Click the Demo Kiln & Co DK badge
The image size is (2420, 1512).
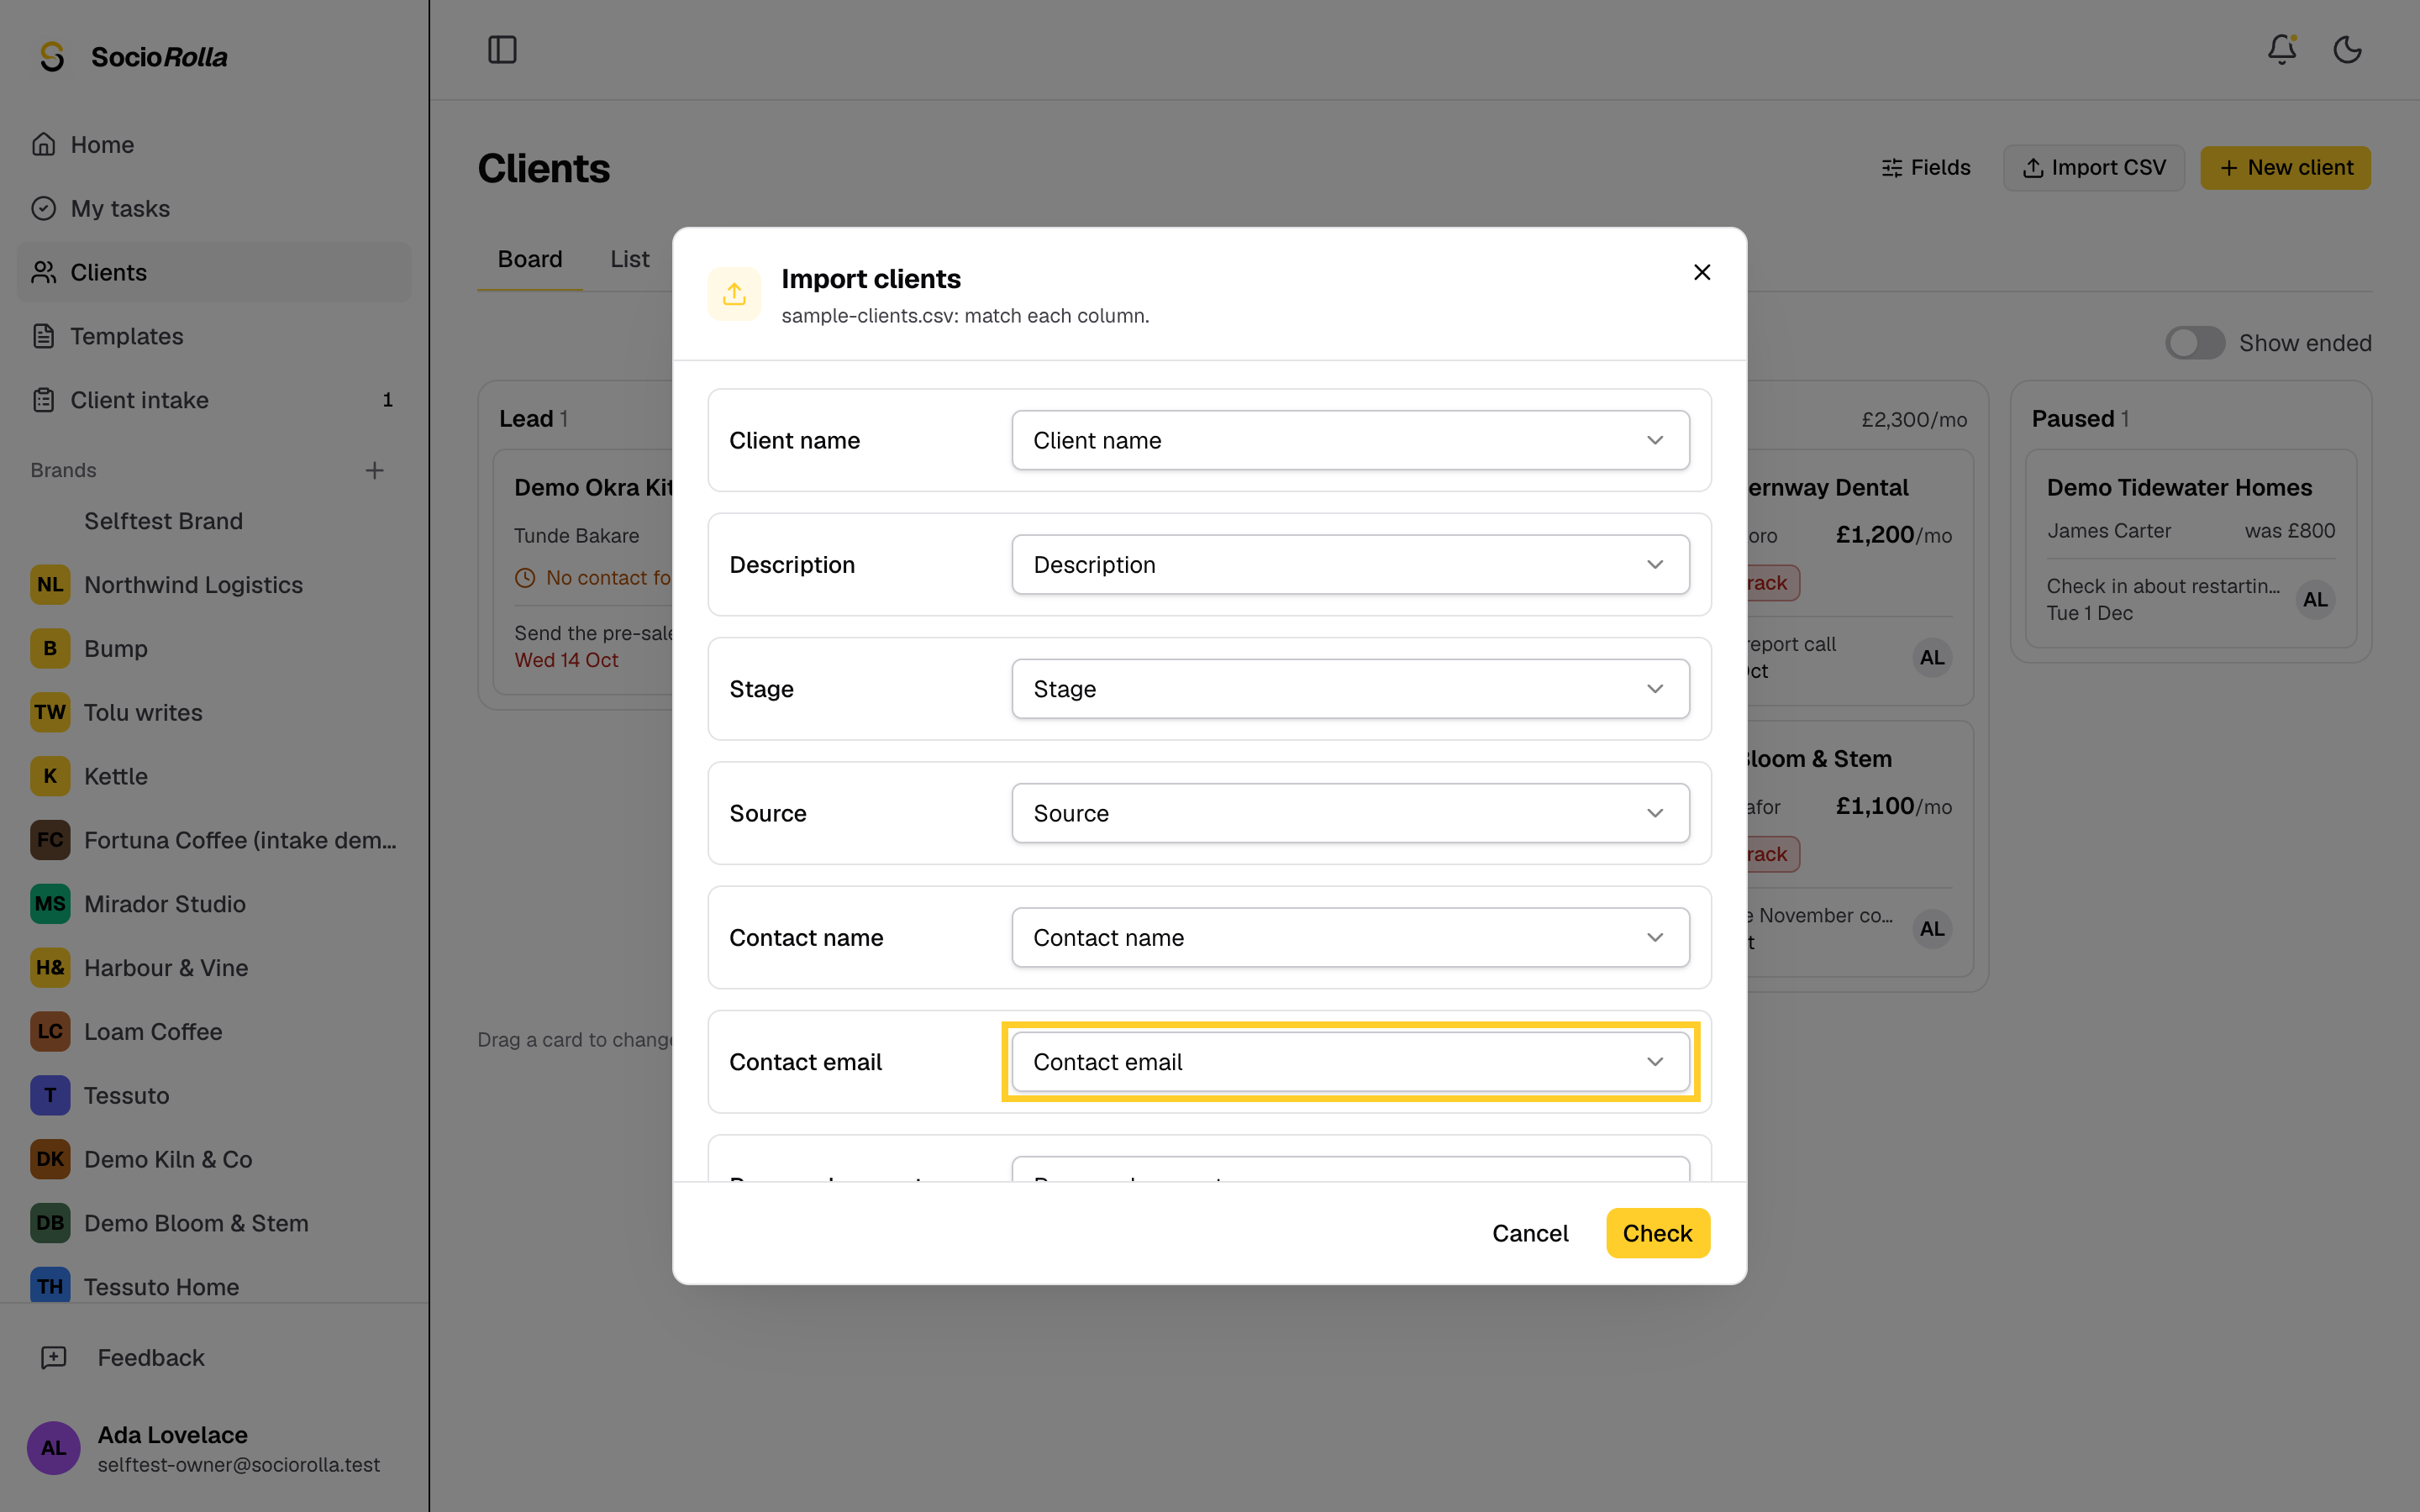[50, 1159]
